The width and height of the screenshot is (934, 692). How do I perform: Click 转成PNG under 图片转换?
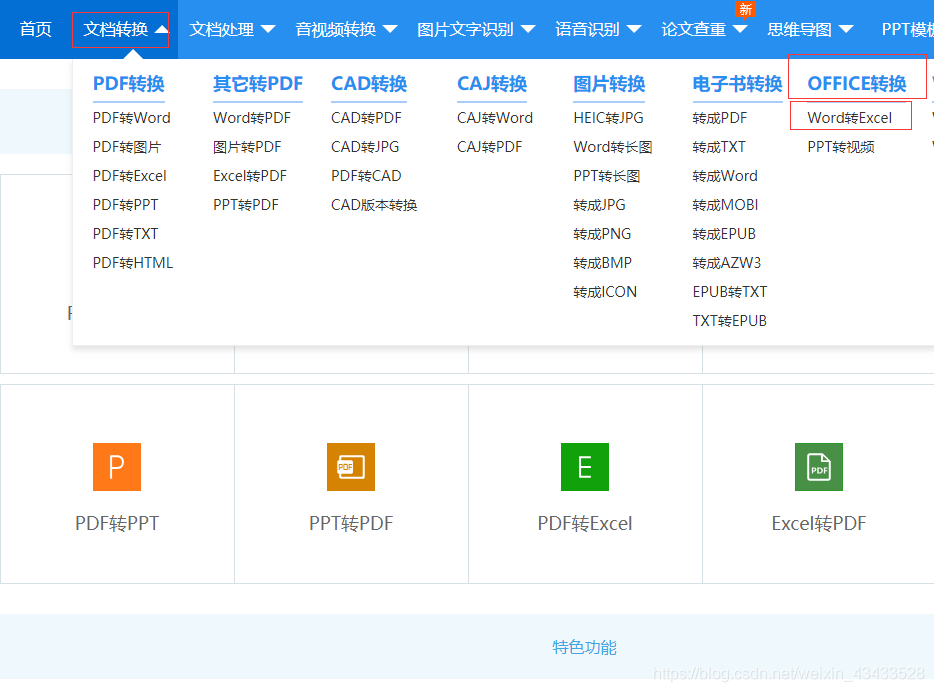point(602,234)
